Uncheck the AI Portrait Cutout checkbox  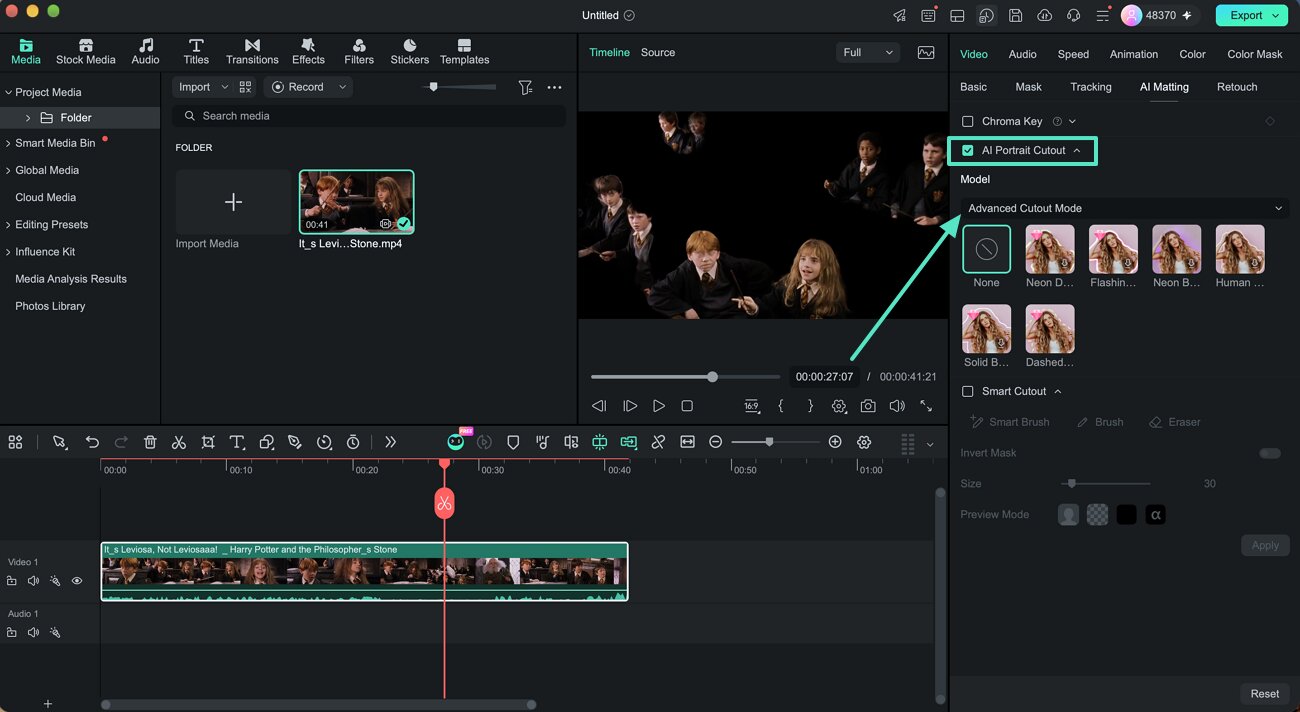tap(967, 150)
